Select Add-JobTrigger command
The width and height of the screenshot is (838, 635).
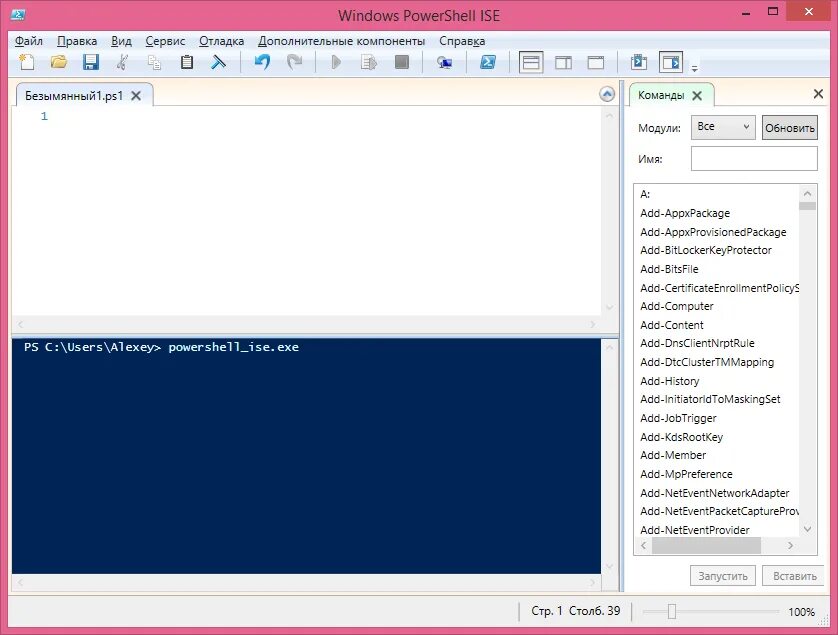[x=678, y=418]
